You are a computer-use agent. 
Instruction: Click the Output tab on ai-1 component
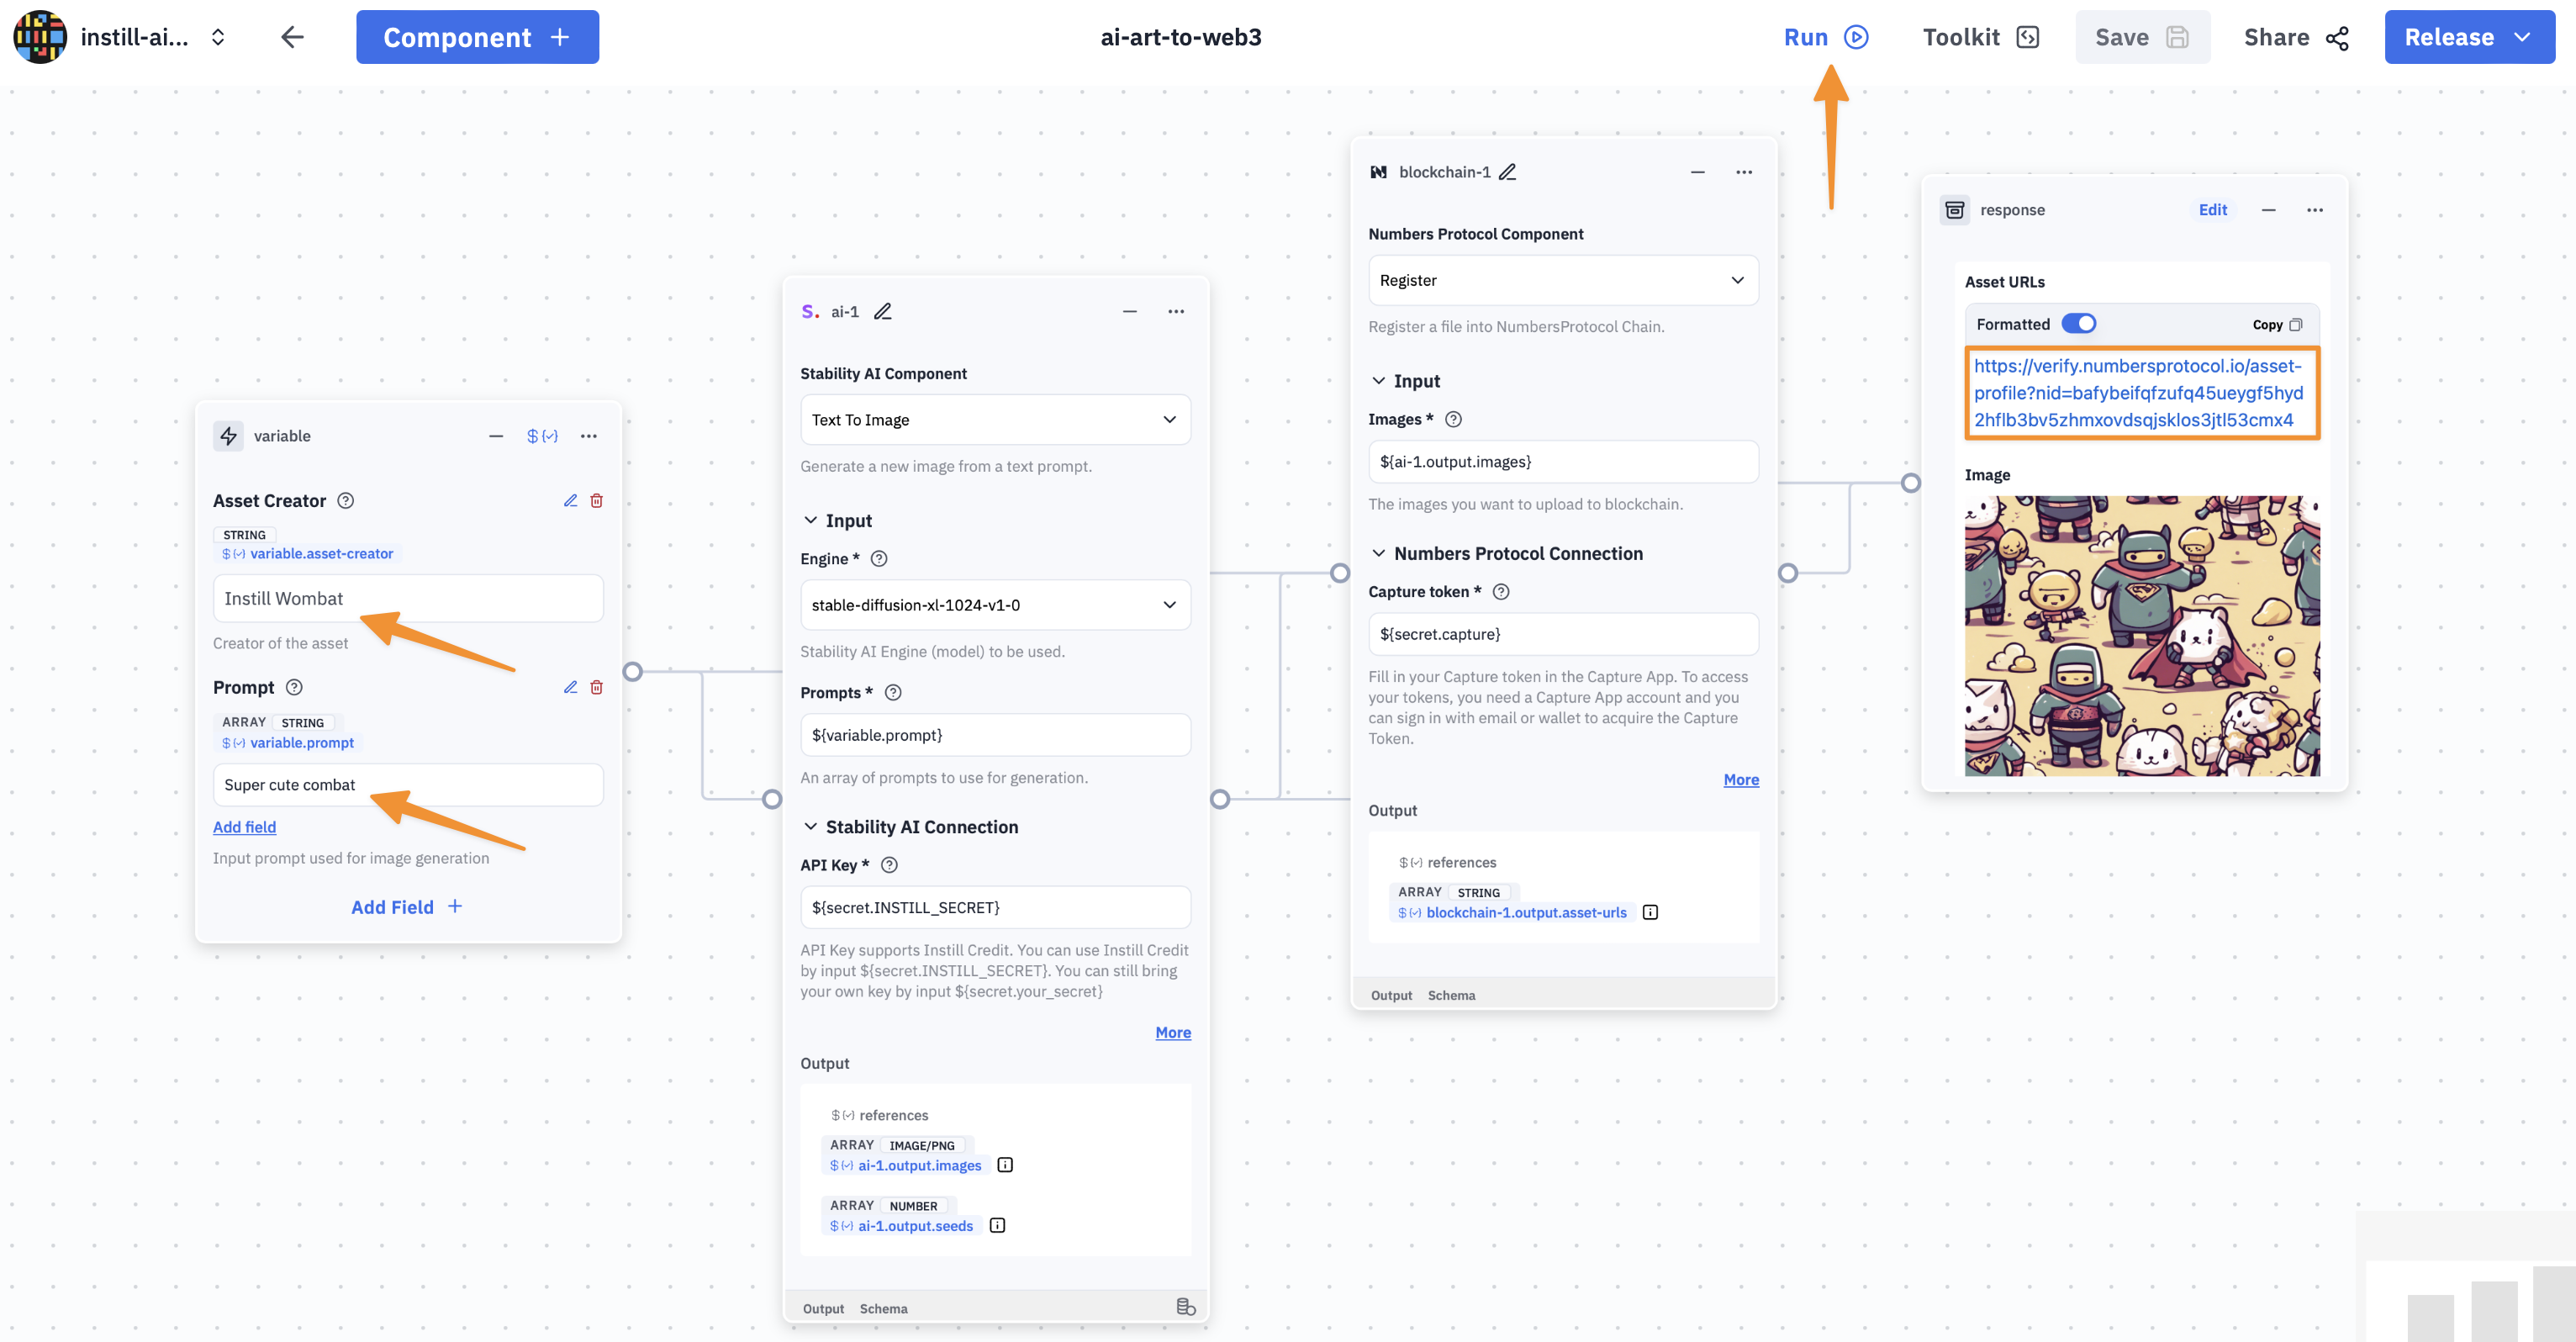tap(823, 1308)
